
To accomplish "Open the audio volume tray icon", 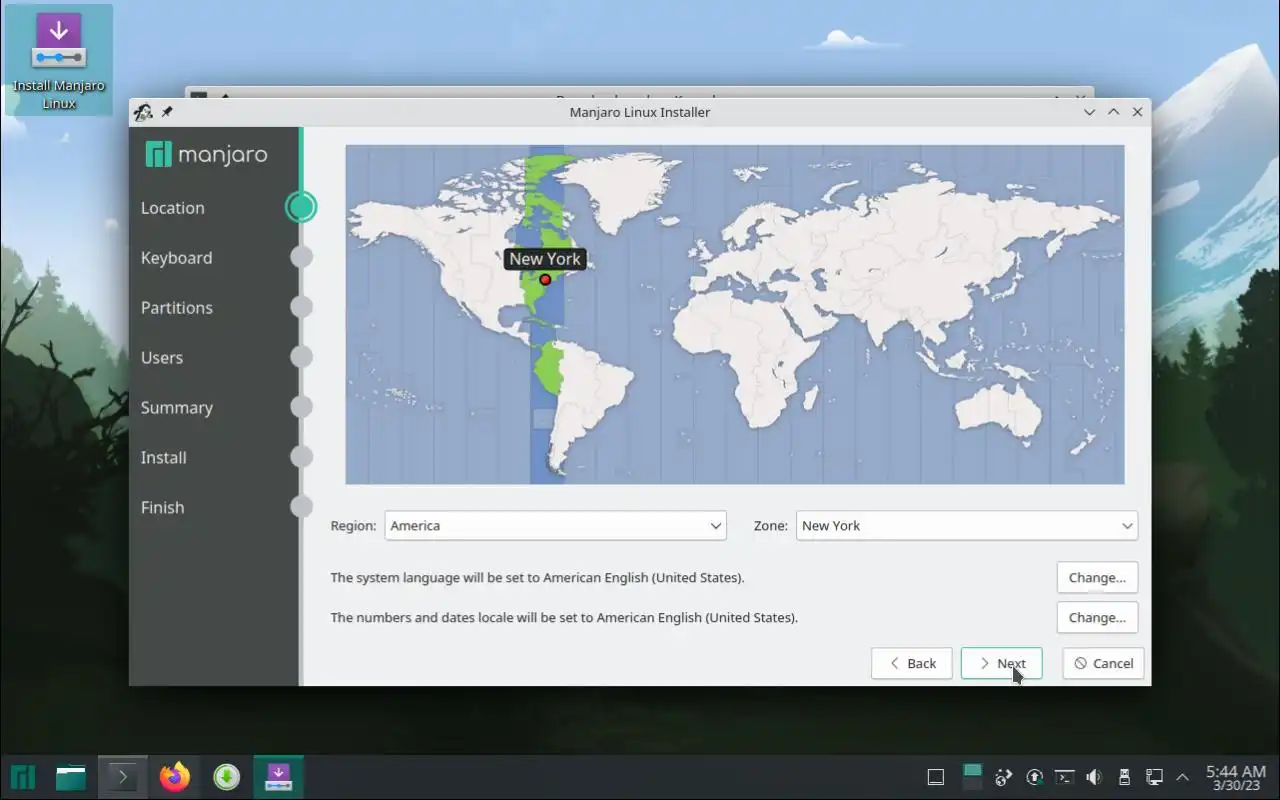I will tap(1094, 777).
